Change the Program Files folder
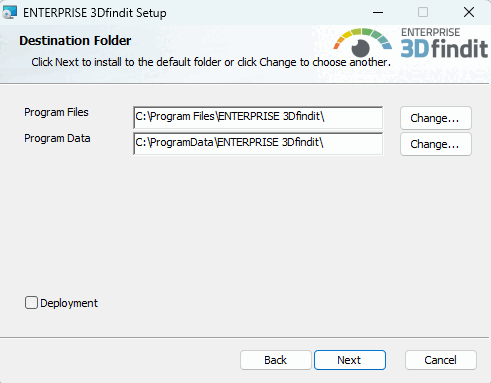This screenshot has height=383, width=491. point(436,118)
